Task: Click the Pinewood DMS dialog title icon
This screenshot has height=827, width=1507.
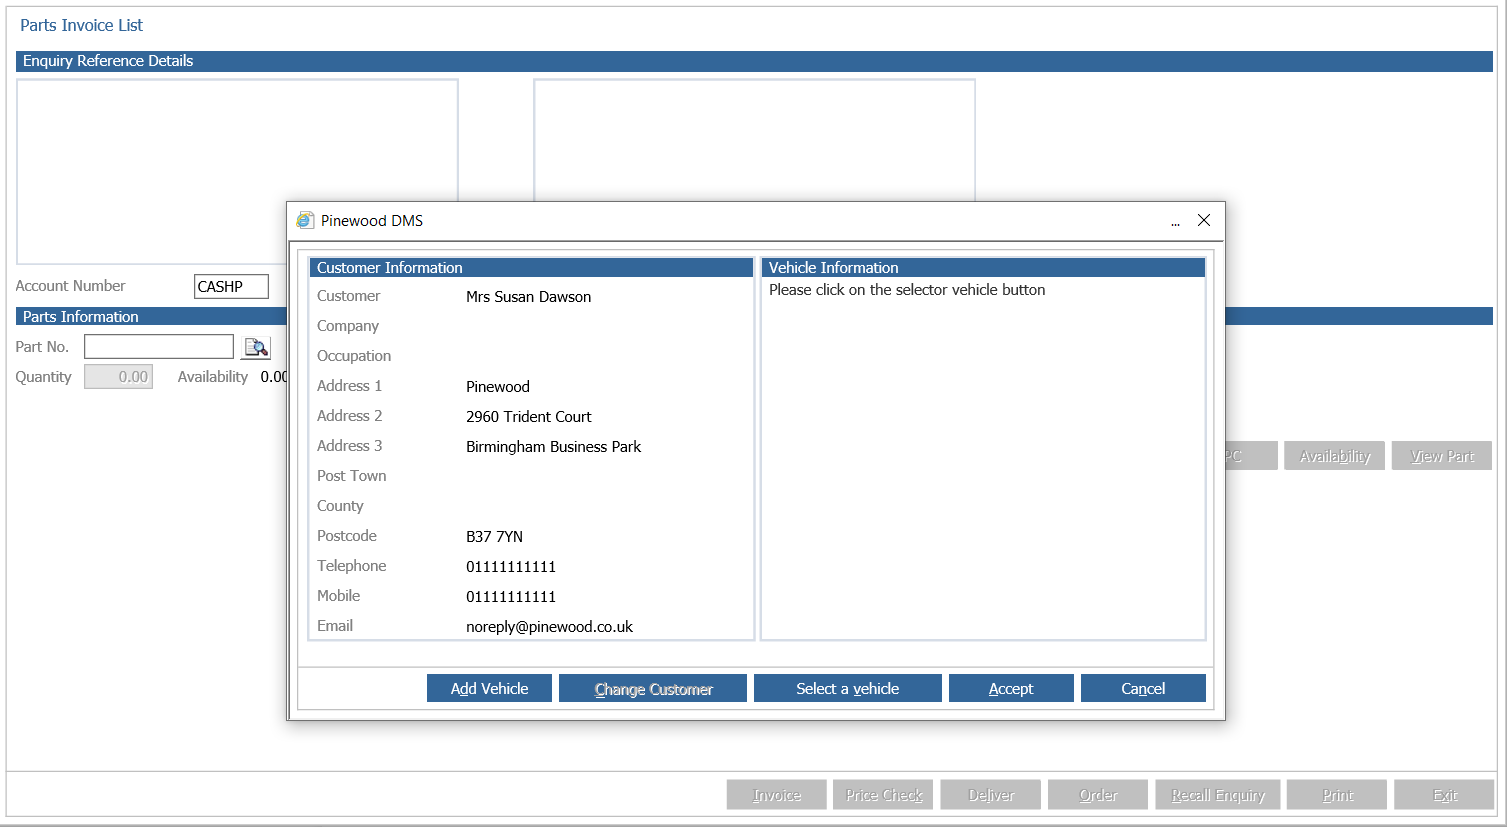Action: pos(305,220)
